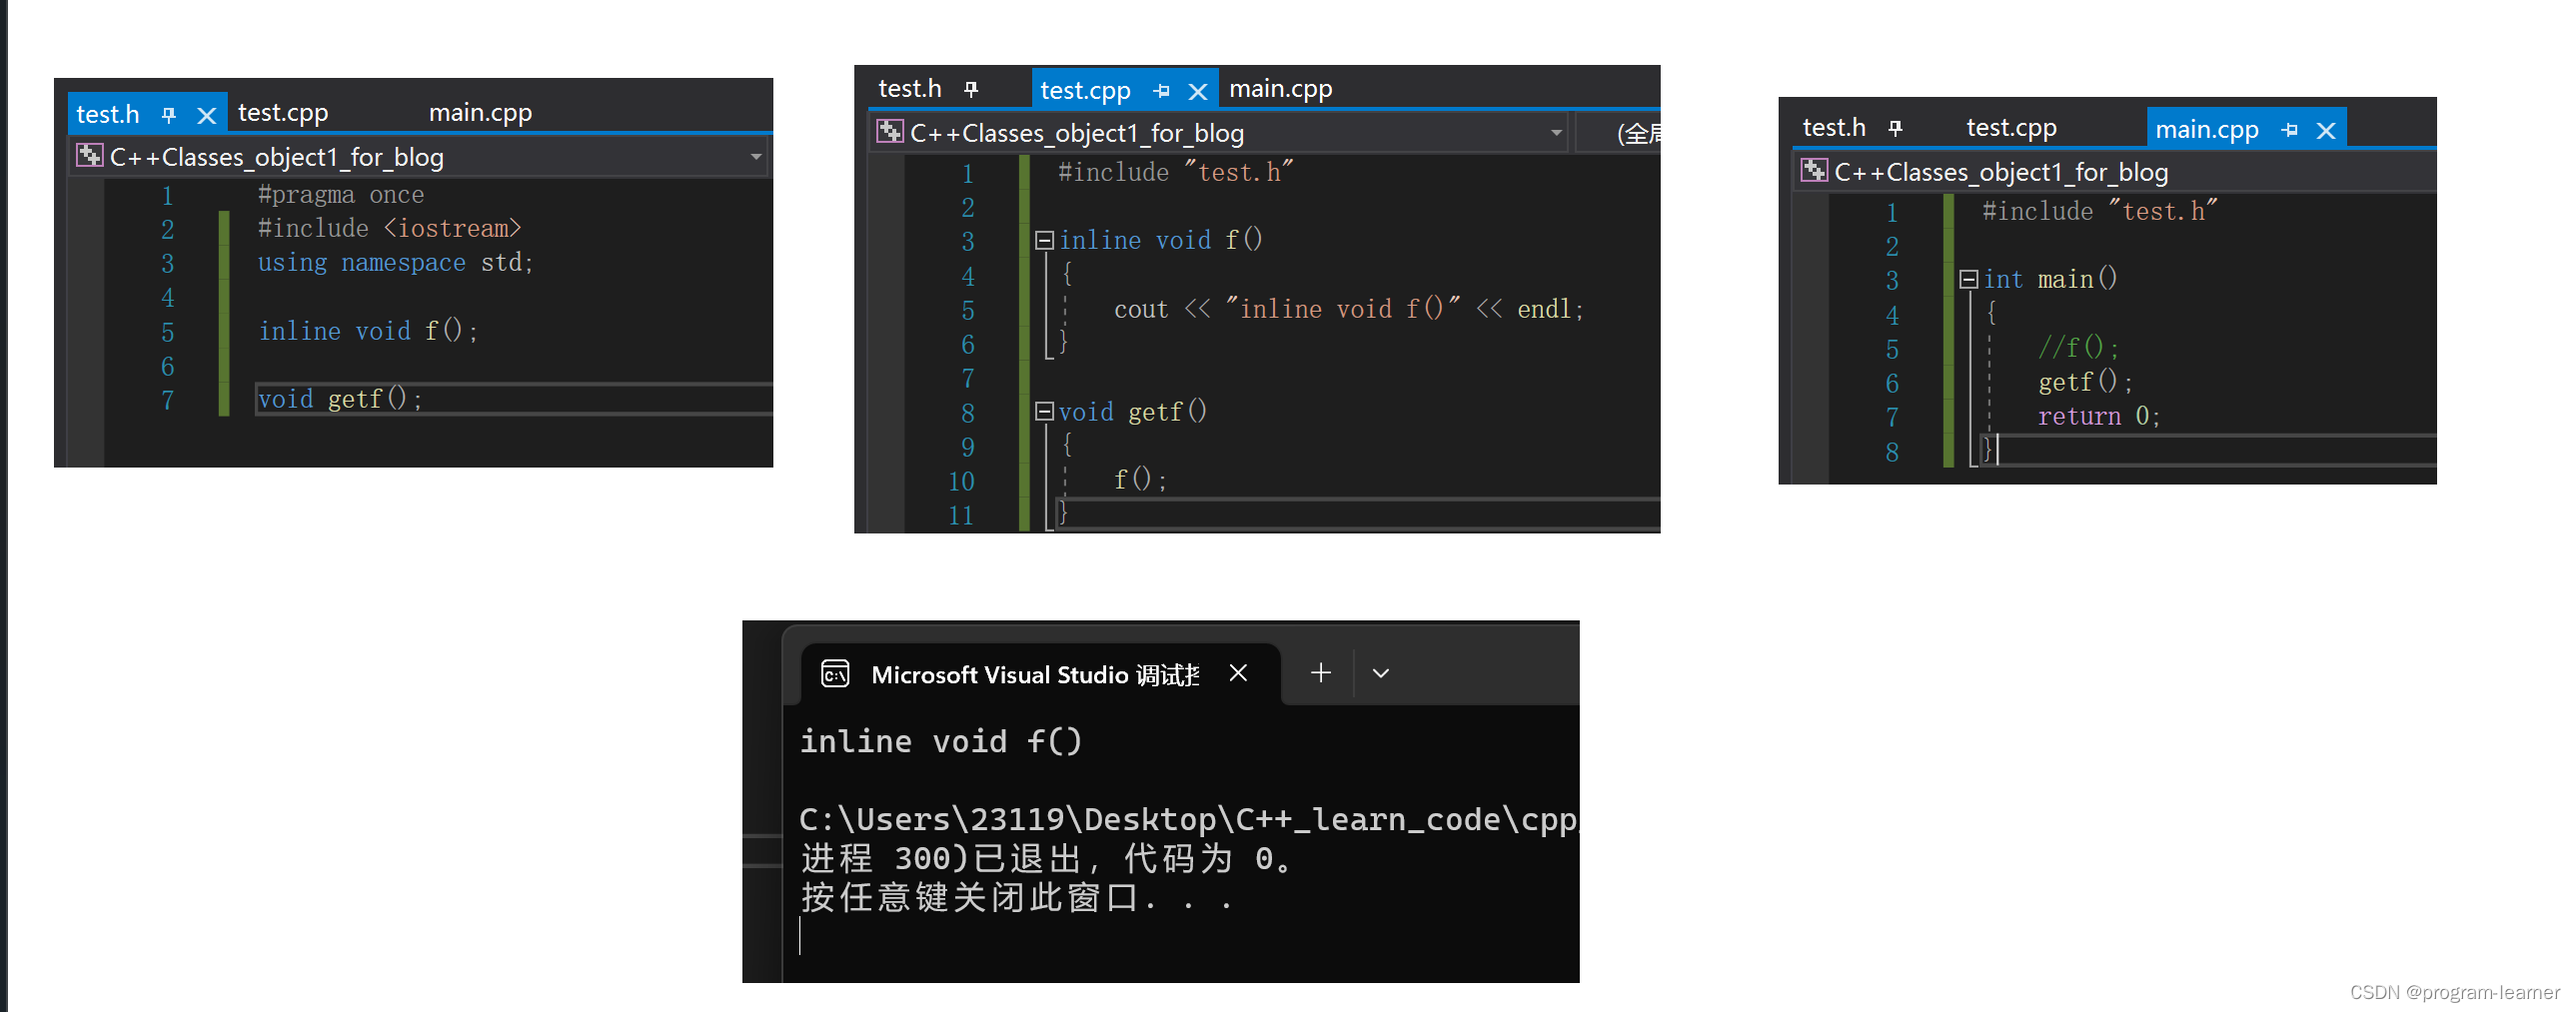Click the 'getf();' call in main.cpp
The height and width of the screenshot is (1012, 2576).
point(2085,382)
